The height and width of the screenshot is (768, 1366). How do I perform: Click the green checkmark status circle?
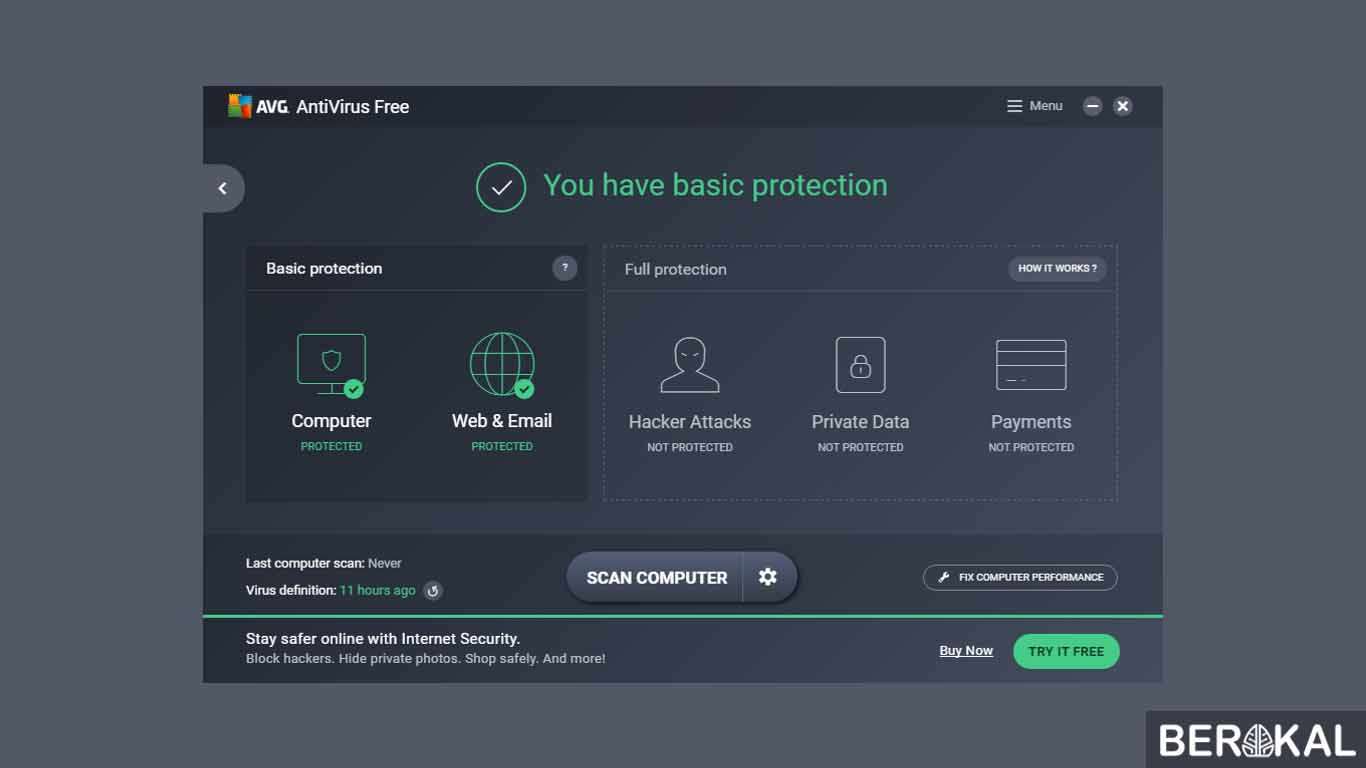[x=501, y=187]
